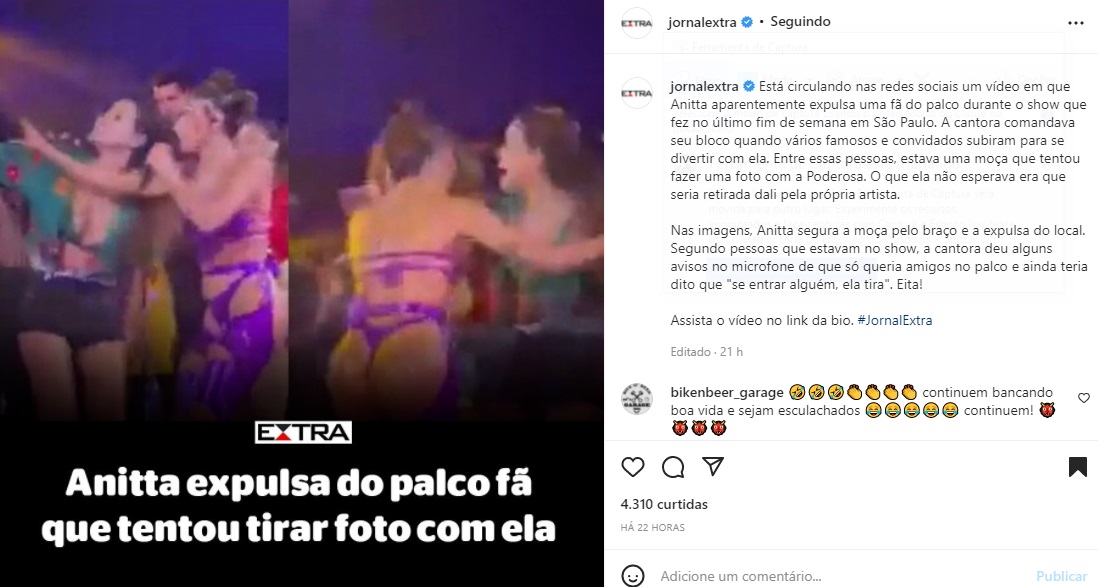Like bikenbeer_garage's comment with small heart
Viewport: 1098px width, 587px height.
pos(1083,398)
